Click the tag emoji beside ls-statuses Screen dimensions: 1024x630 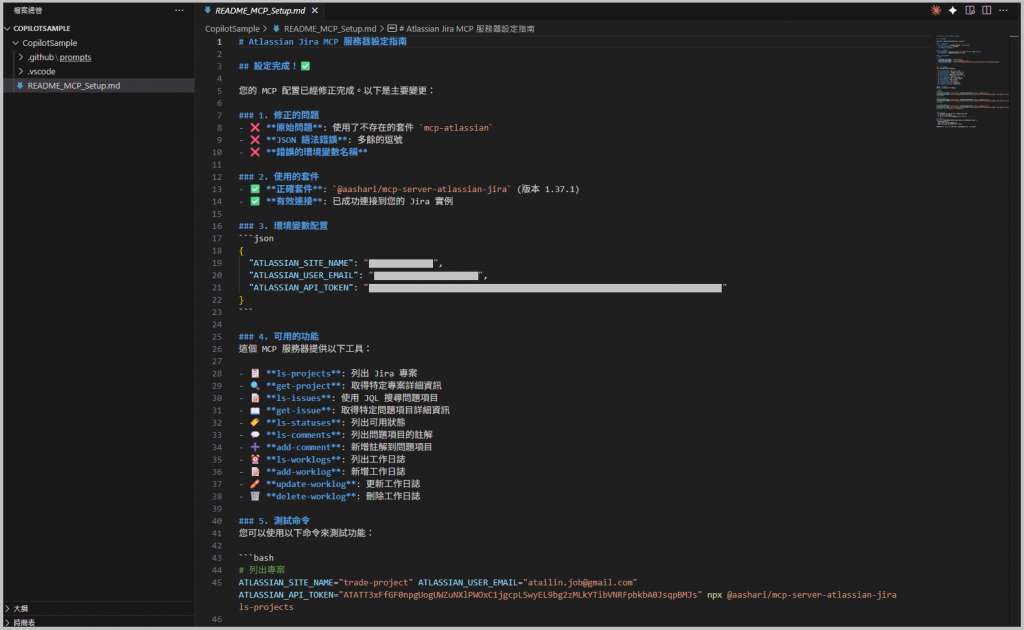coord(255,423)
